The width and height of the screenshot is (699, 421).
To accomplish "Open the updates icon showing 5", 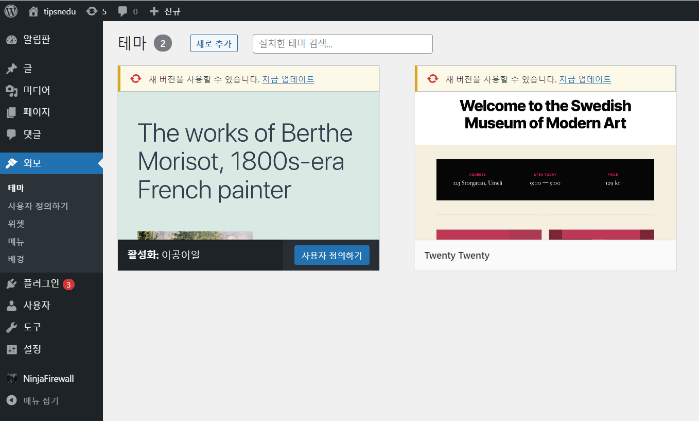I will (91, 11).
